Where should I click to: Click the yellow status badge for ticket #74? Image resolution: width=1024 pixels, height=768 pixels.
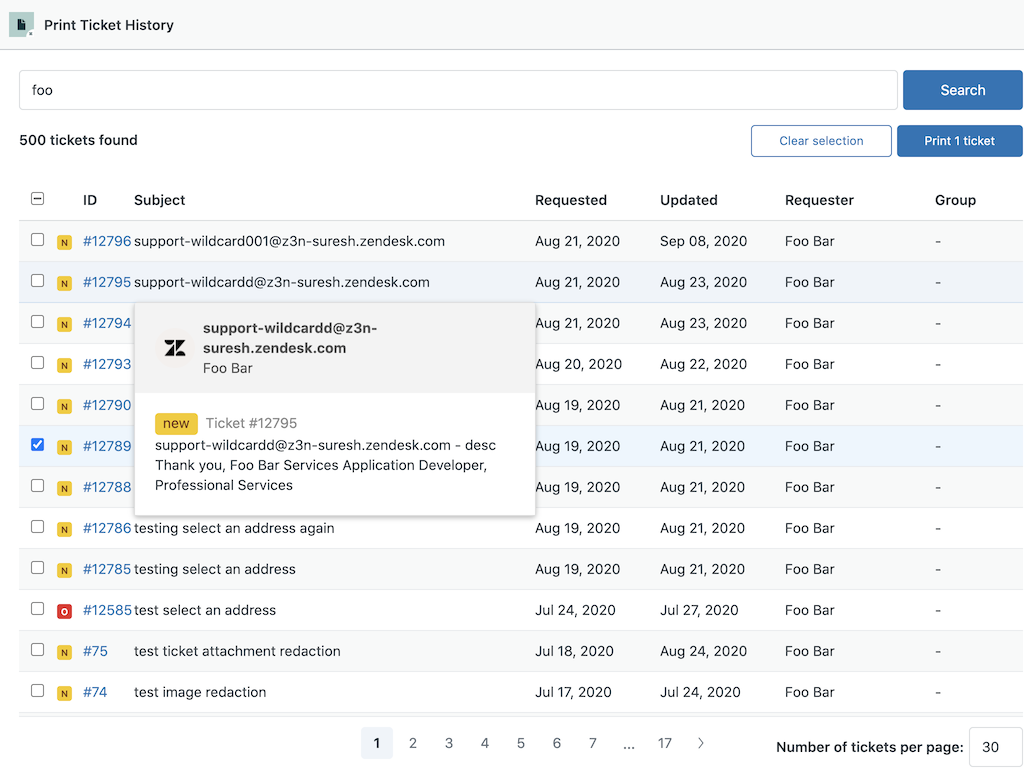64,693
